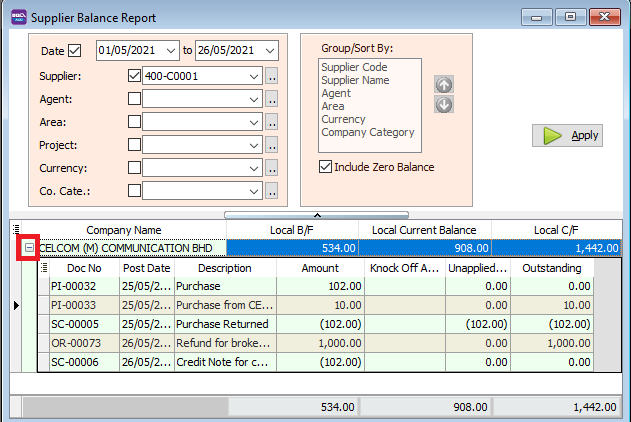This screenshot has width=631, height=422.
Task: Click the move down arrow icon
Action: 444,104
